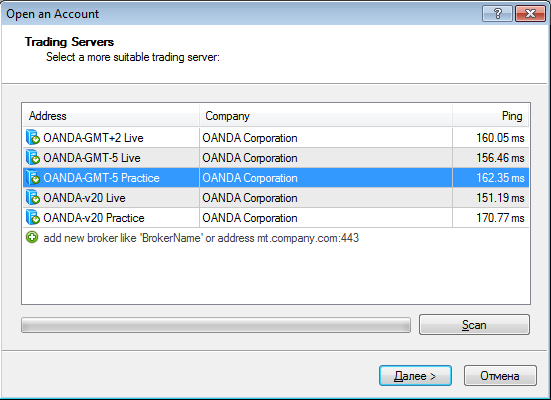Sort servers by Address column header
Screen dimensions: 551x400
point(111,116)
